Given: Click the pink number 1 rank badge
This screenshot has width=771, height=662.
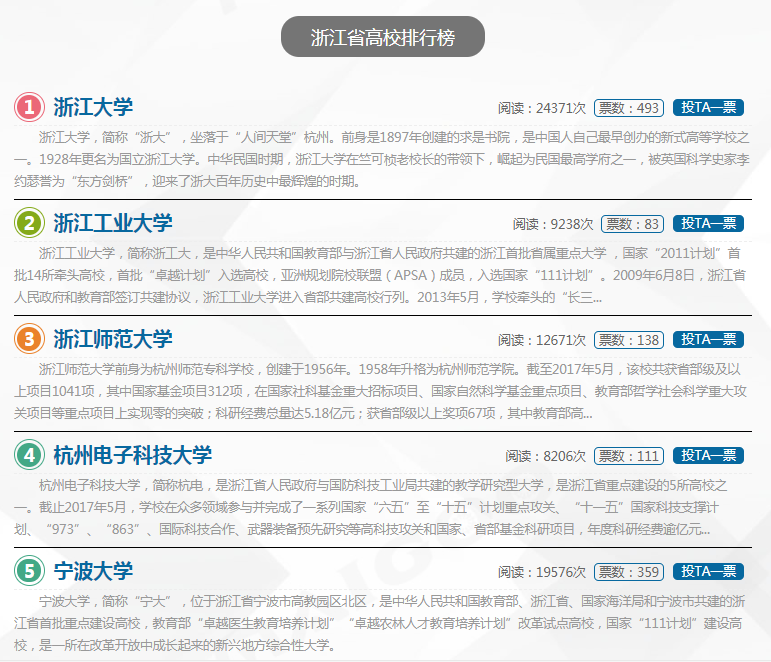Looking at the screenshot, I should (x=30, y=107).
